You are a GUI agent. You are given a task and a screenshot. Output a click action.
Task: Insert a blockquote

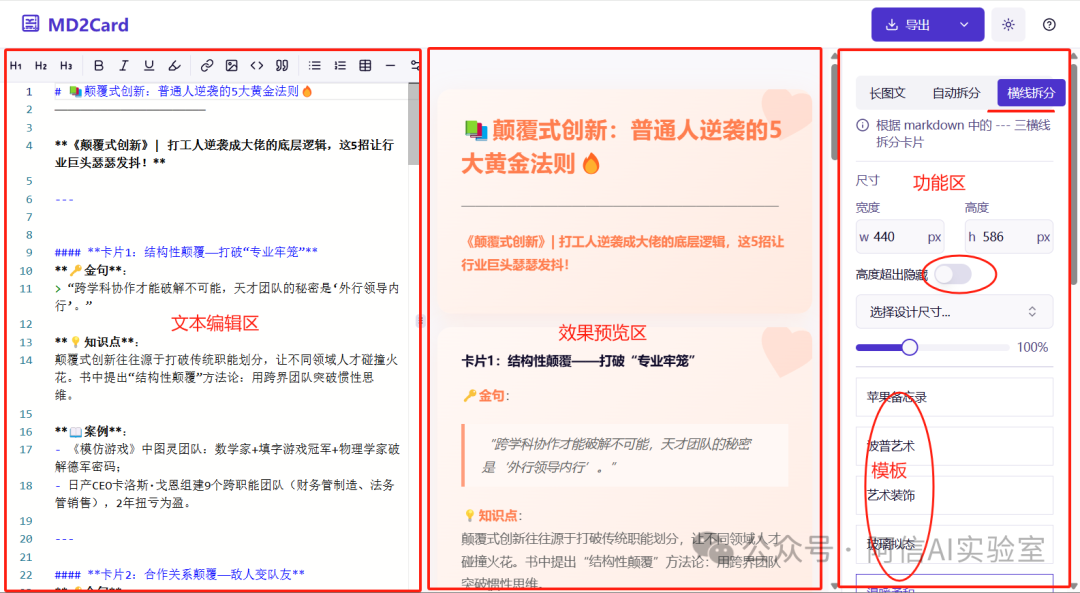282,66
